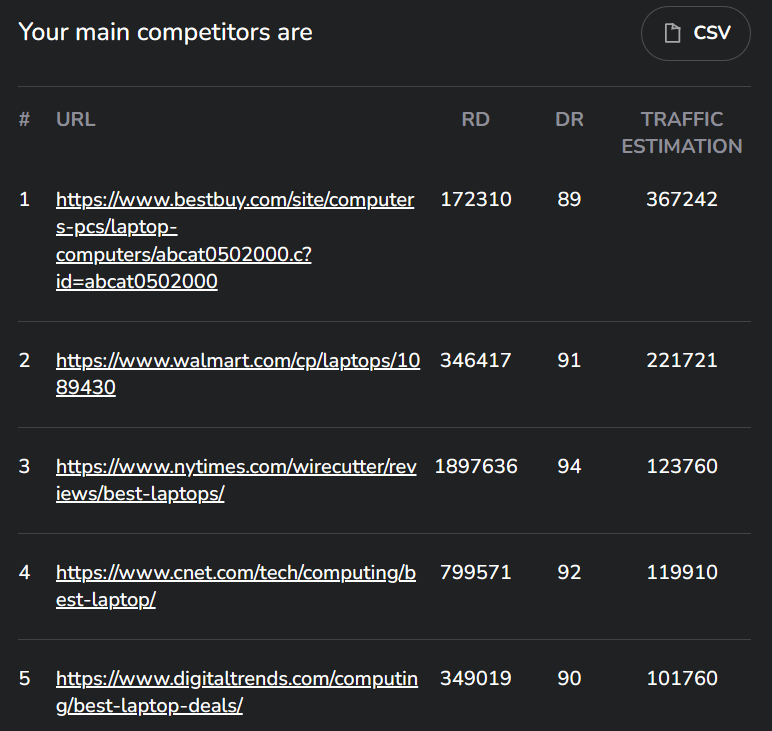This screenshot has width=772, height=731.
Task: Click the RD column header
Action: pos(476,119)
